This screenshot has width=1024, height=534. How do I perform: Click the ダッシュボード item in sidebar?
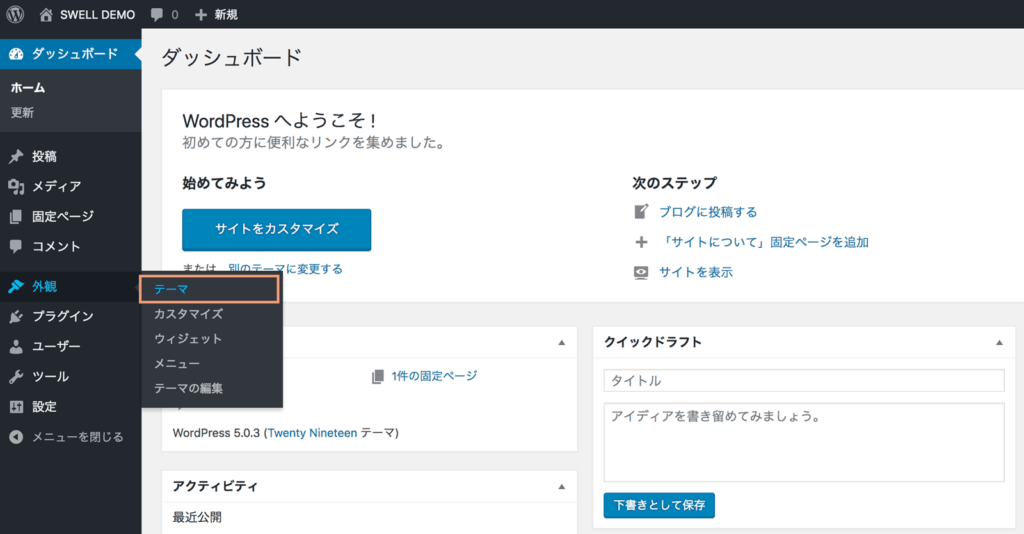pos(71,54)
